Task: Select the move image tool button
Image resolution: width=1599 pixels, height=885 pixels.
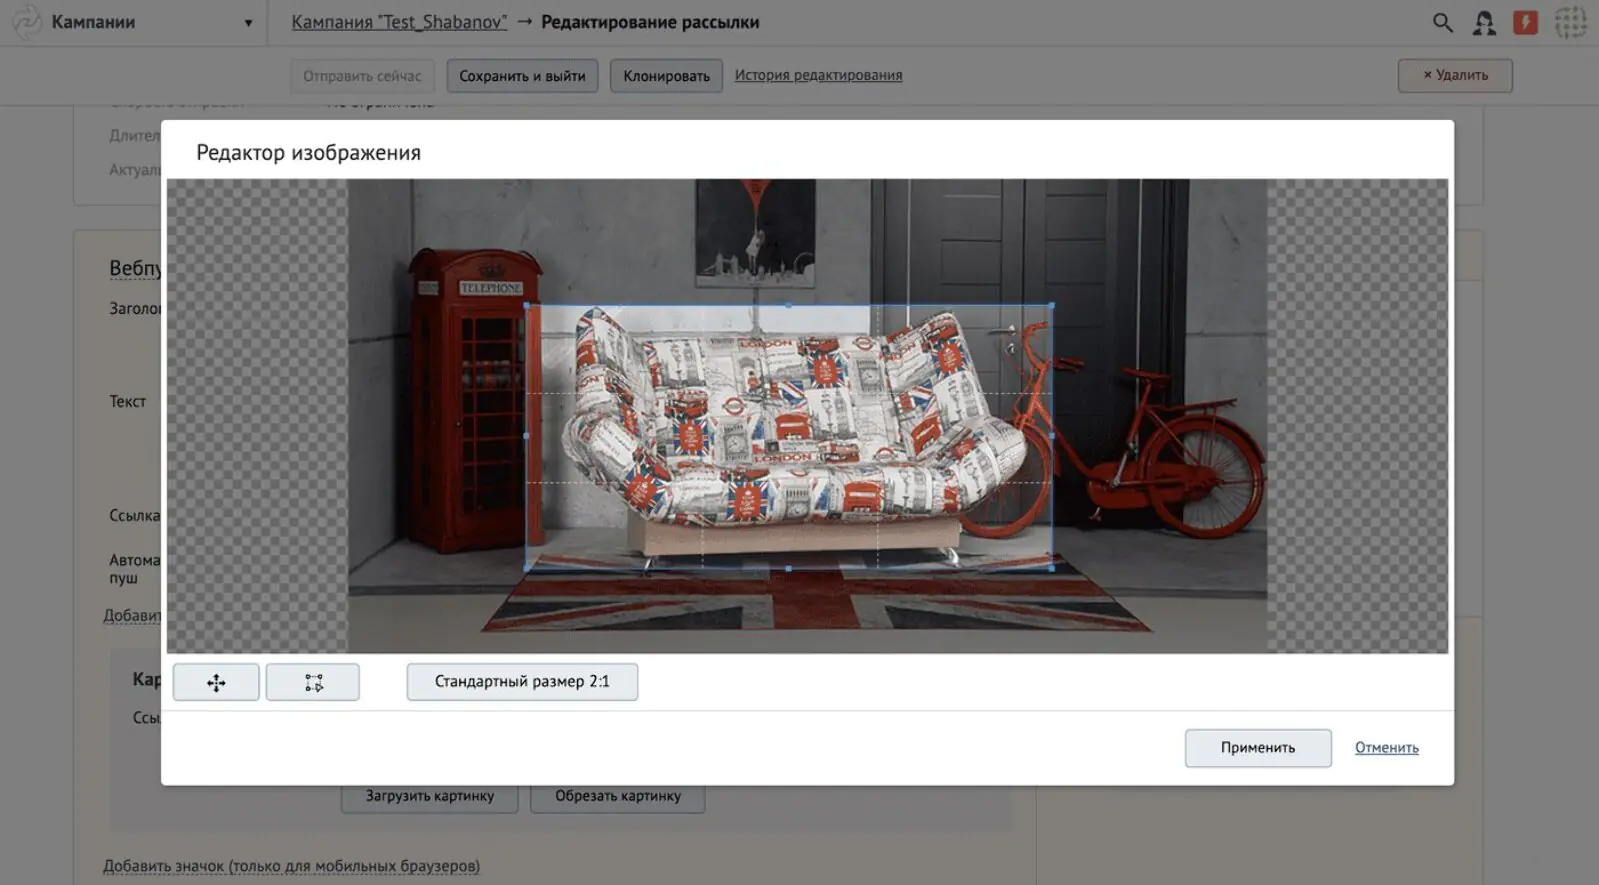Action: pyautogui.click(x=216, y=682)
